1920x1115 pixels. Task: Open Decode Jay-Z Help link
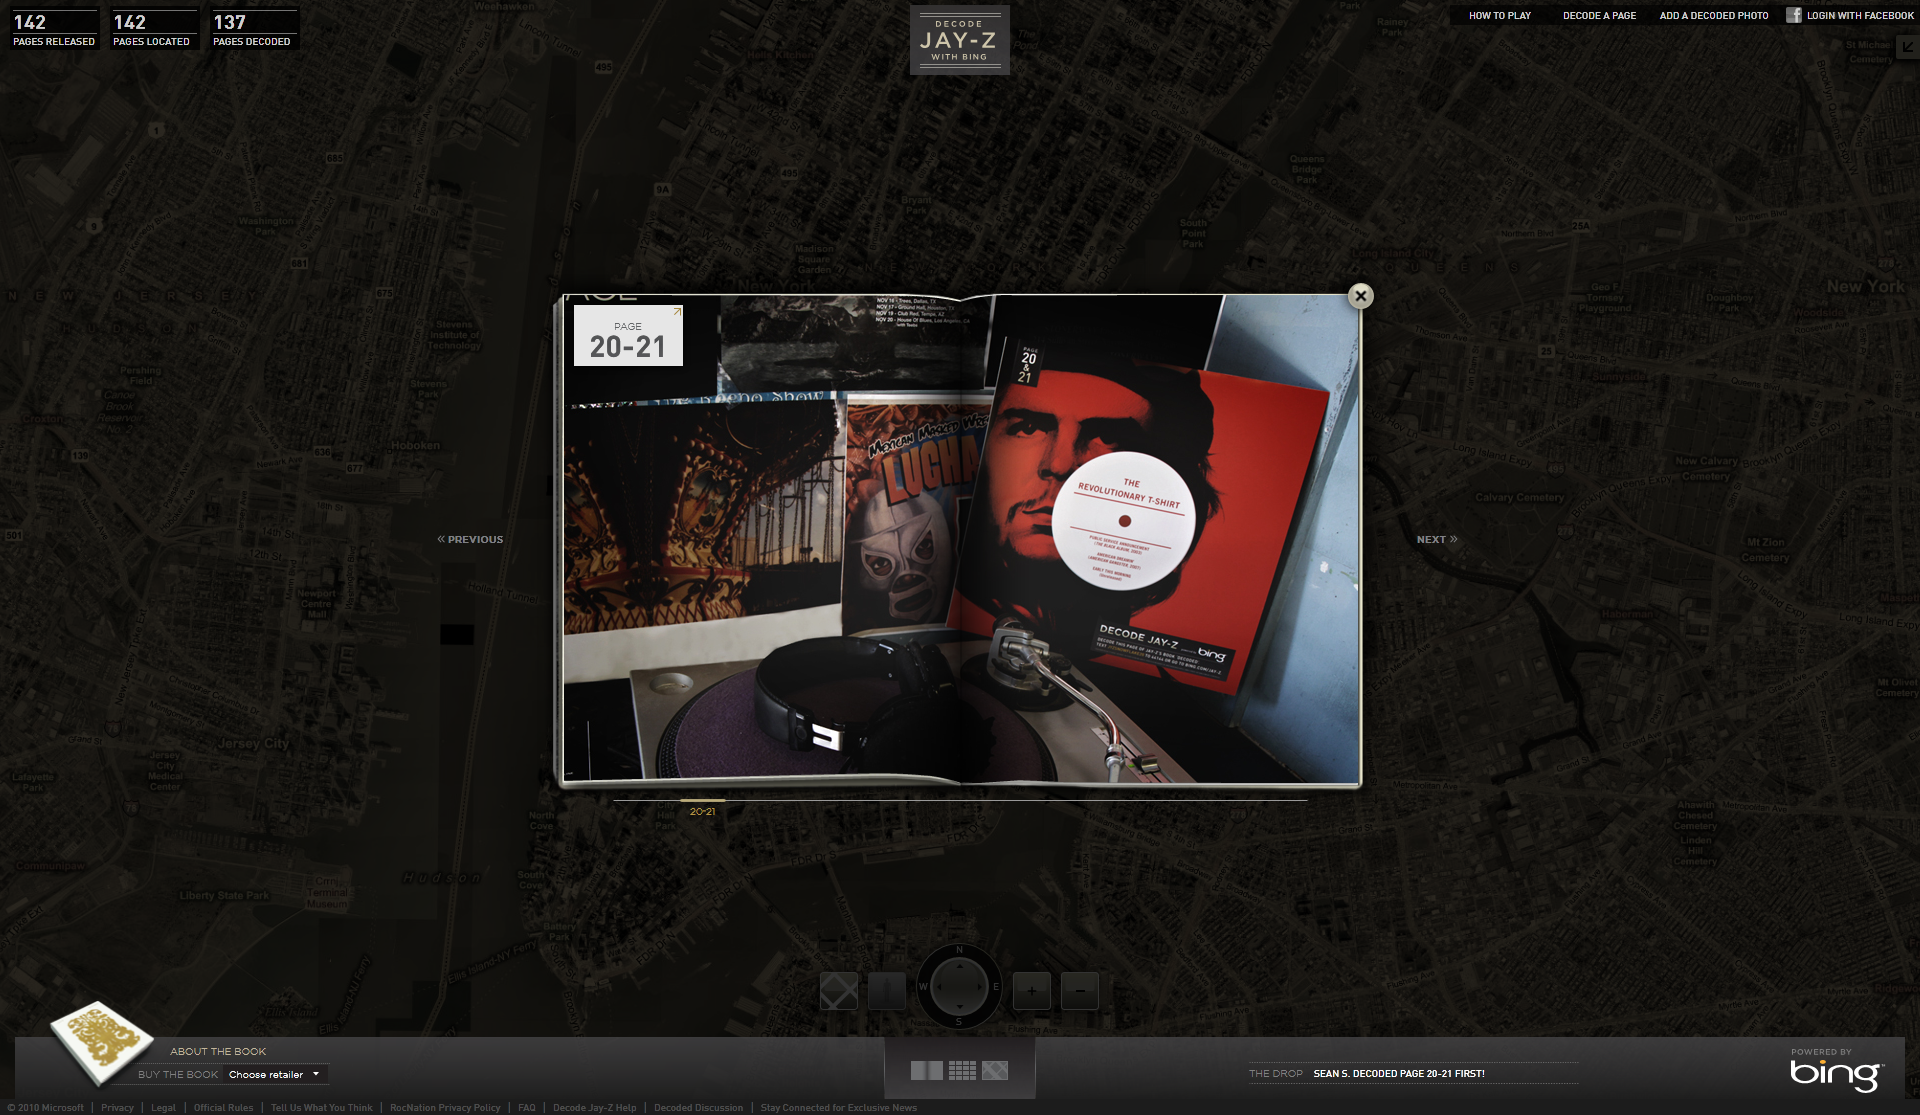pos(594,1107)
